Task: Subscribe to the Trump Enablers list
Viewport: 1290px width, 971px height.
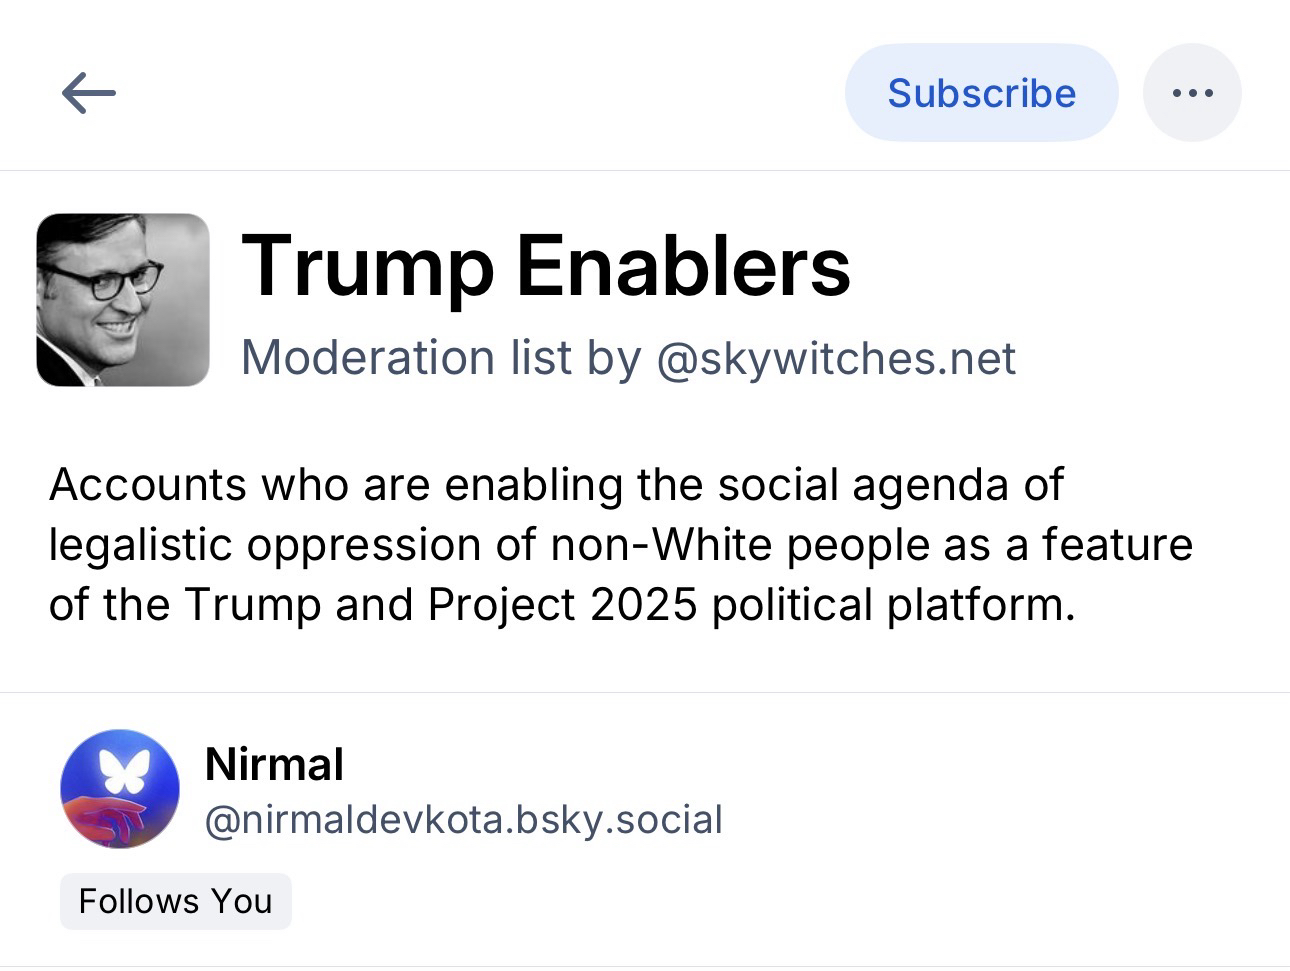Action: [x=981, y=93]
